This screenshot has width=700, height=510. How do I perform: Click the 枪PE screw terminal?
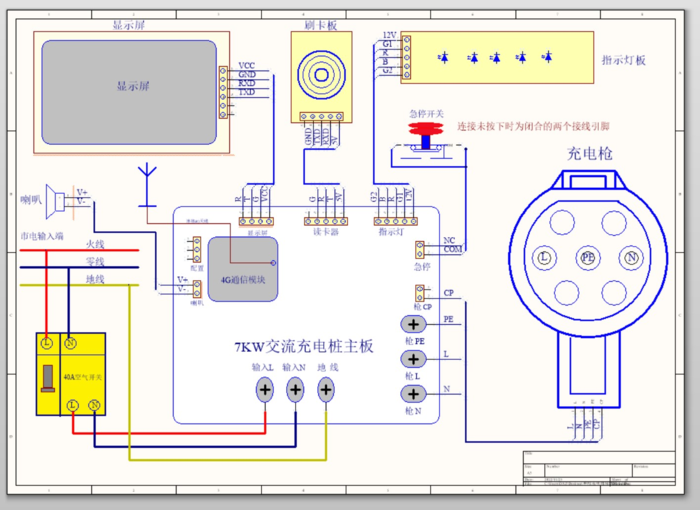[413, 324]
